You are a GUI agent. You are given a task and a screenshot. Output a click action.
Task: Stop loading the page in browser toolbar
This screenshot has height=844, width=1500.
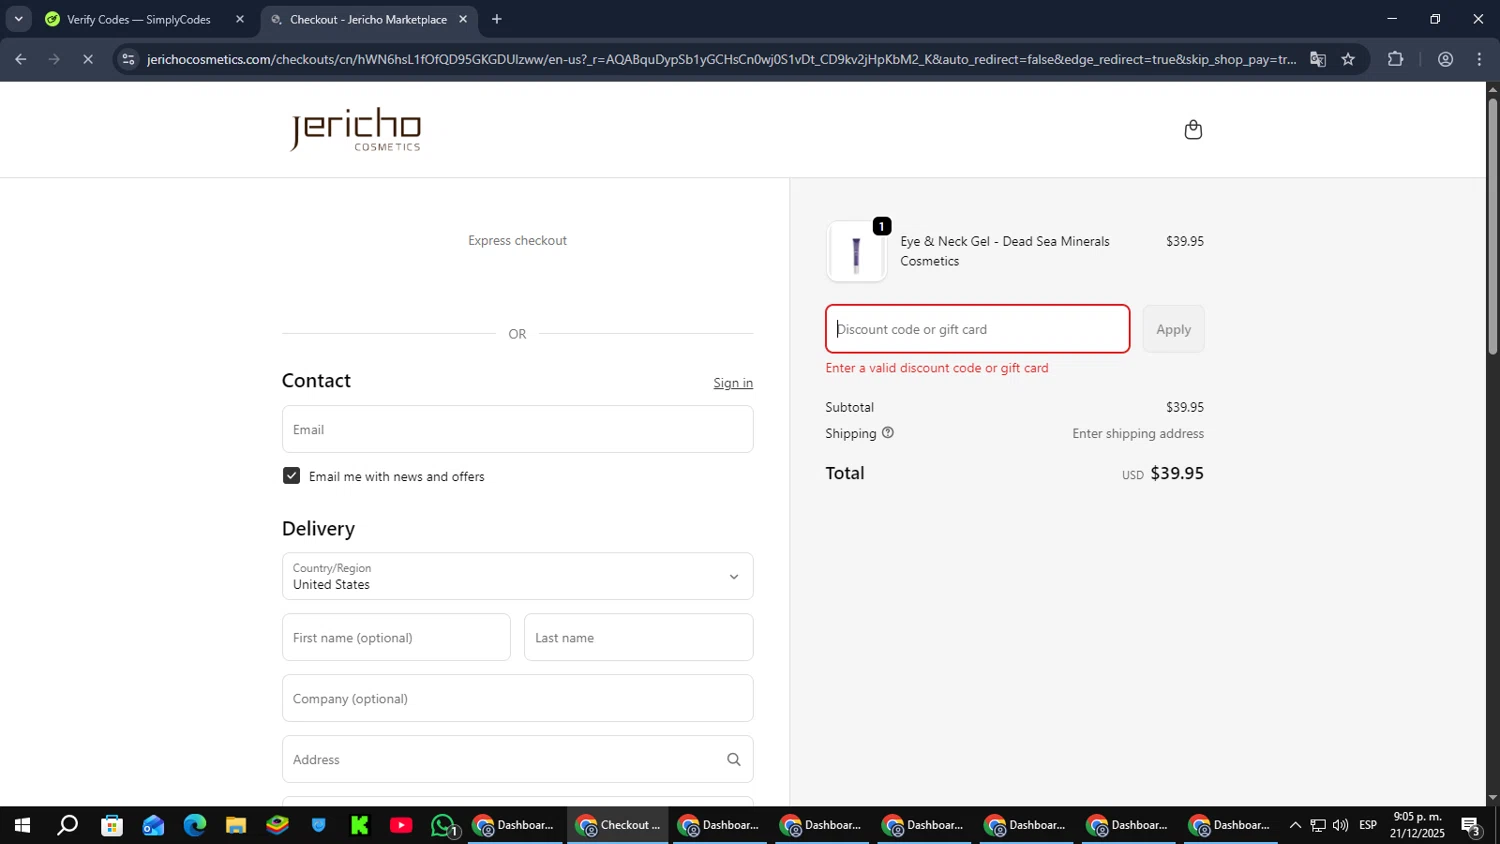click(x=88, y=59)
